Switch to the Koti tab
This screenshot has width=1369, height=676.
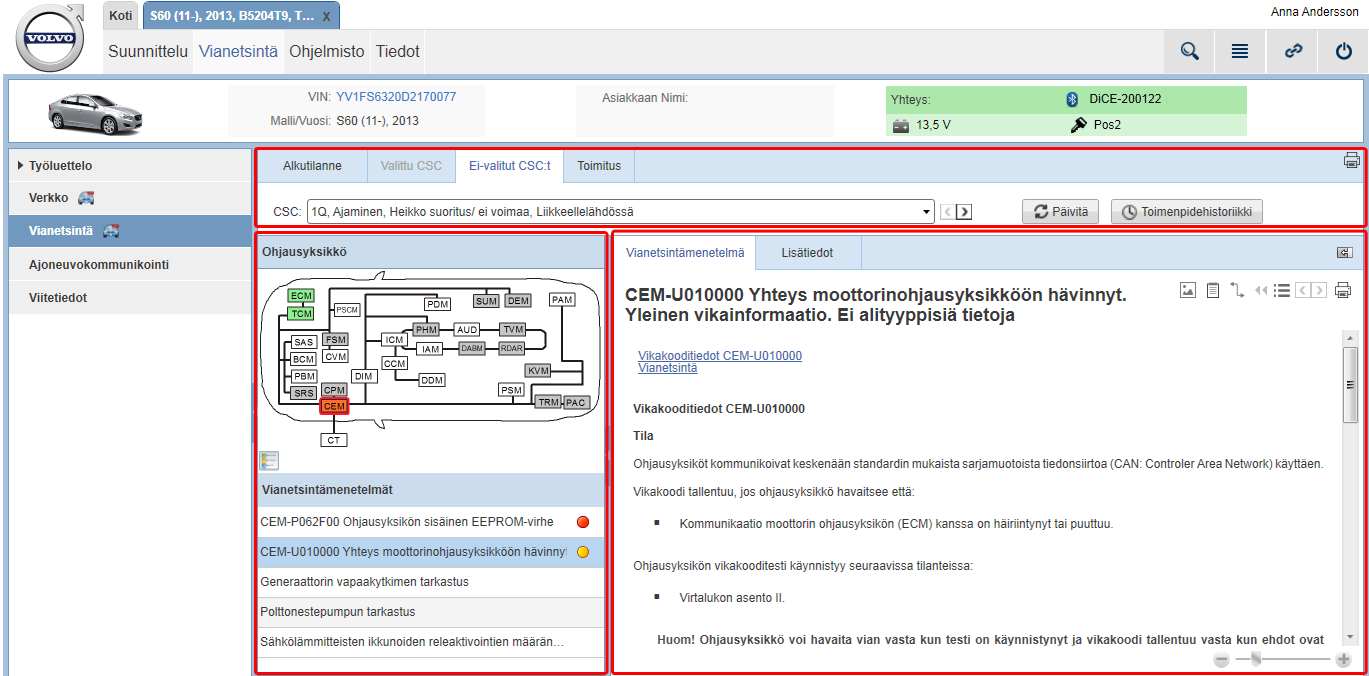coord(120,15)
